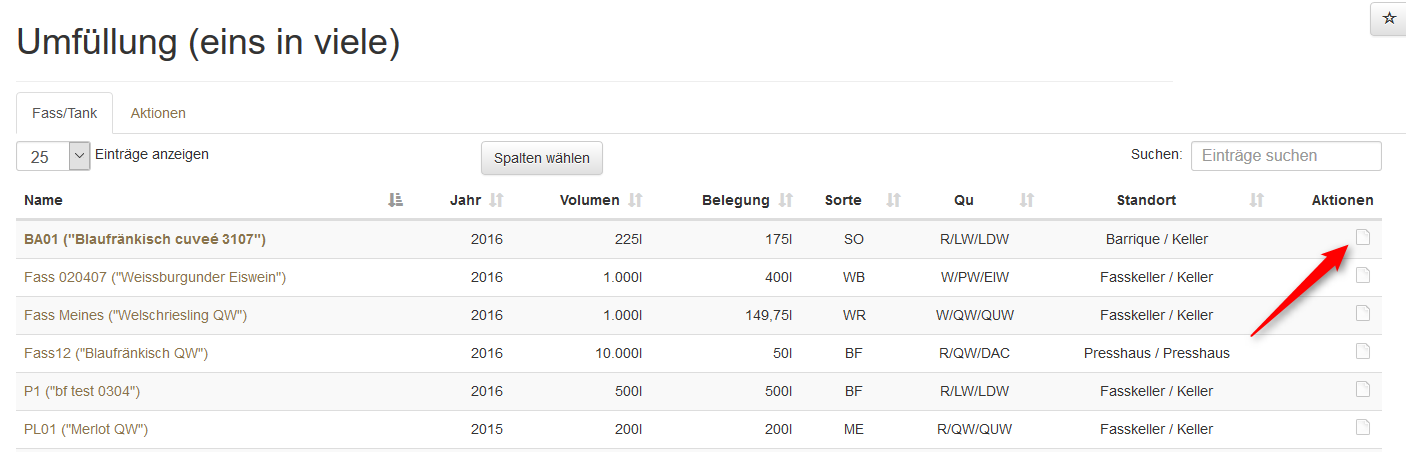The width and height of the screenshot is (1406, 452).
Task: Click the star favorite icon
Action: click(x=1388, y=18)
